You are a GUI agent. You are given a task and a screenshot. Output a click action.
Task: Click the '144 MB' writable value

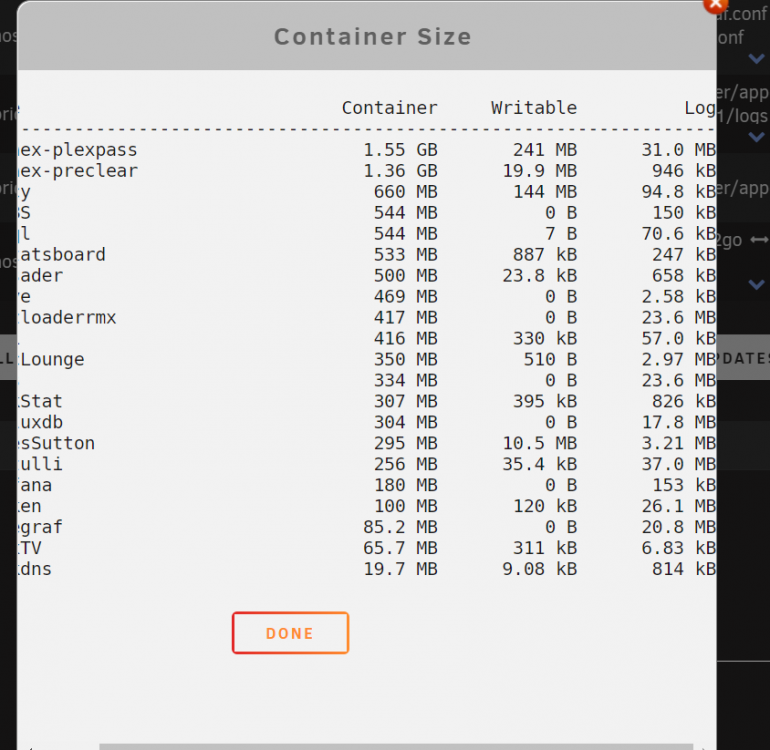tap(545, 192)
